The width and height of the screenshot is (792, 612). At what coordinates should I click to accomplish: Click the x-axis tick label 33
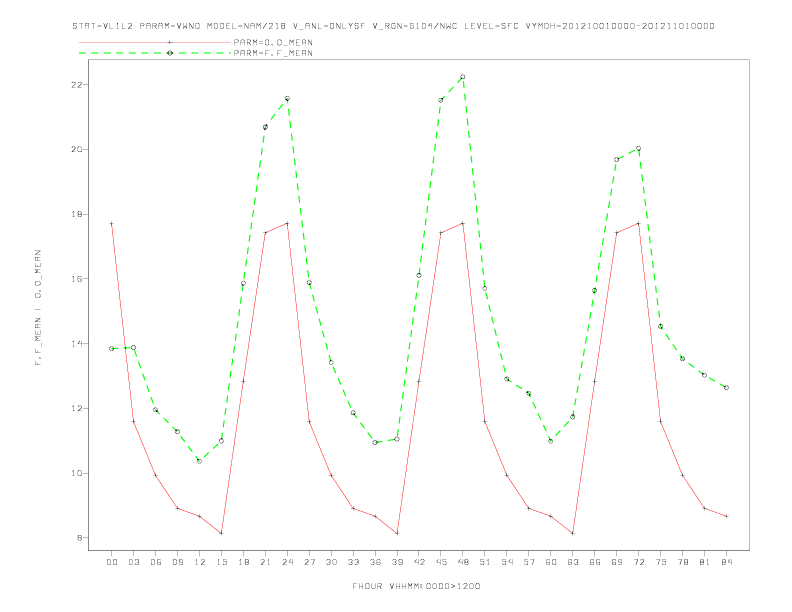click(x=353, y=562)
